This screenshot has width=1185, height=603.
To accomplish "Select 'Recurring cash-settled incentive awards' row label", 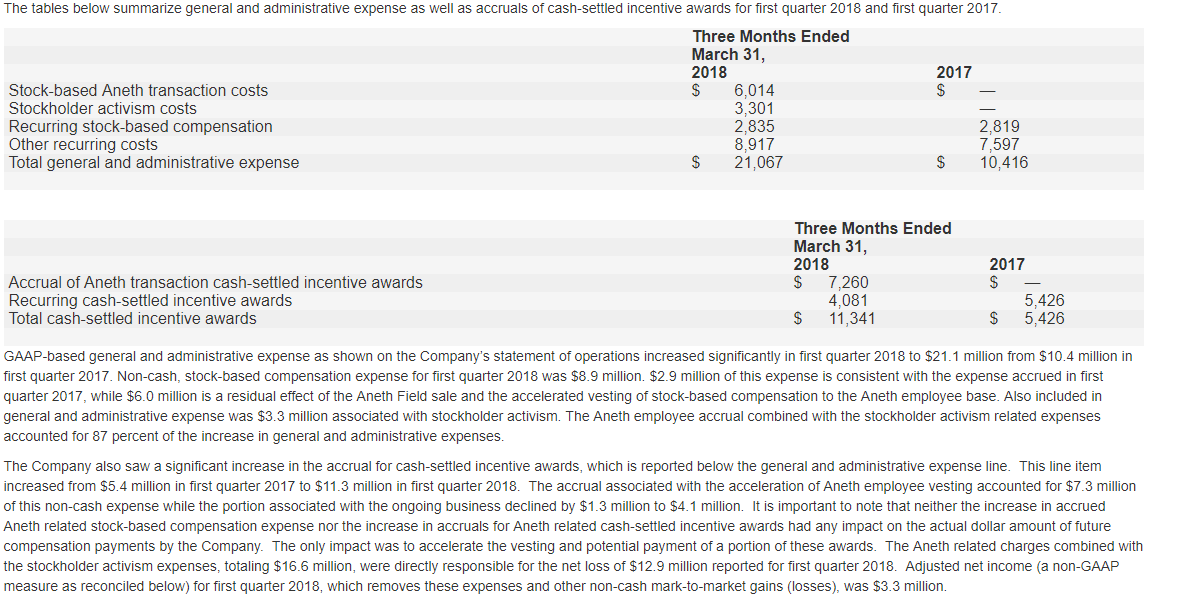I will [x=150, y=301].
